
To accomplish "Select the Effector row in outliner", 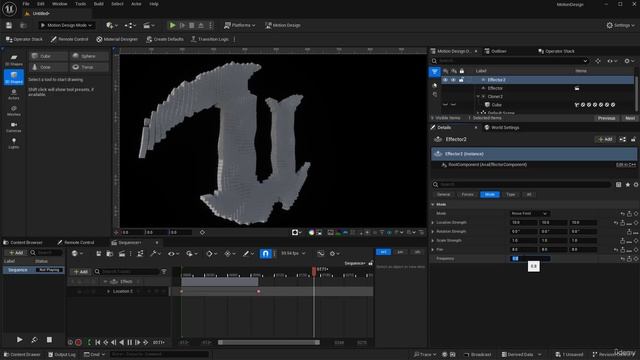I will (495, 88).
